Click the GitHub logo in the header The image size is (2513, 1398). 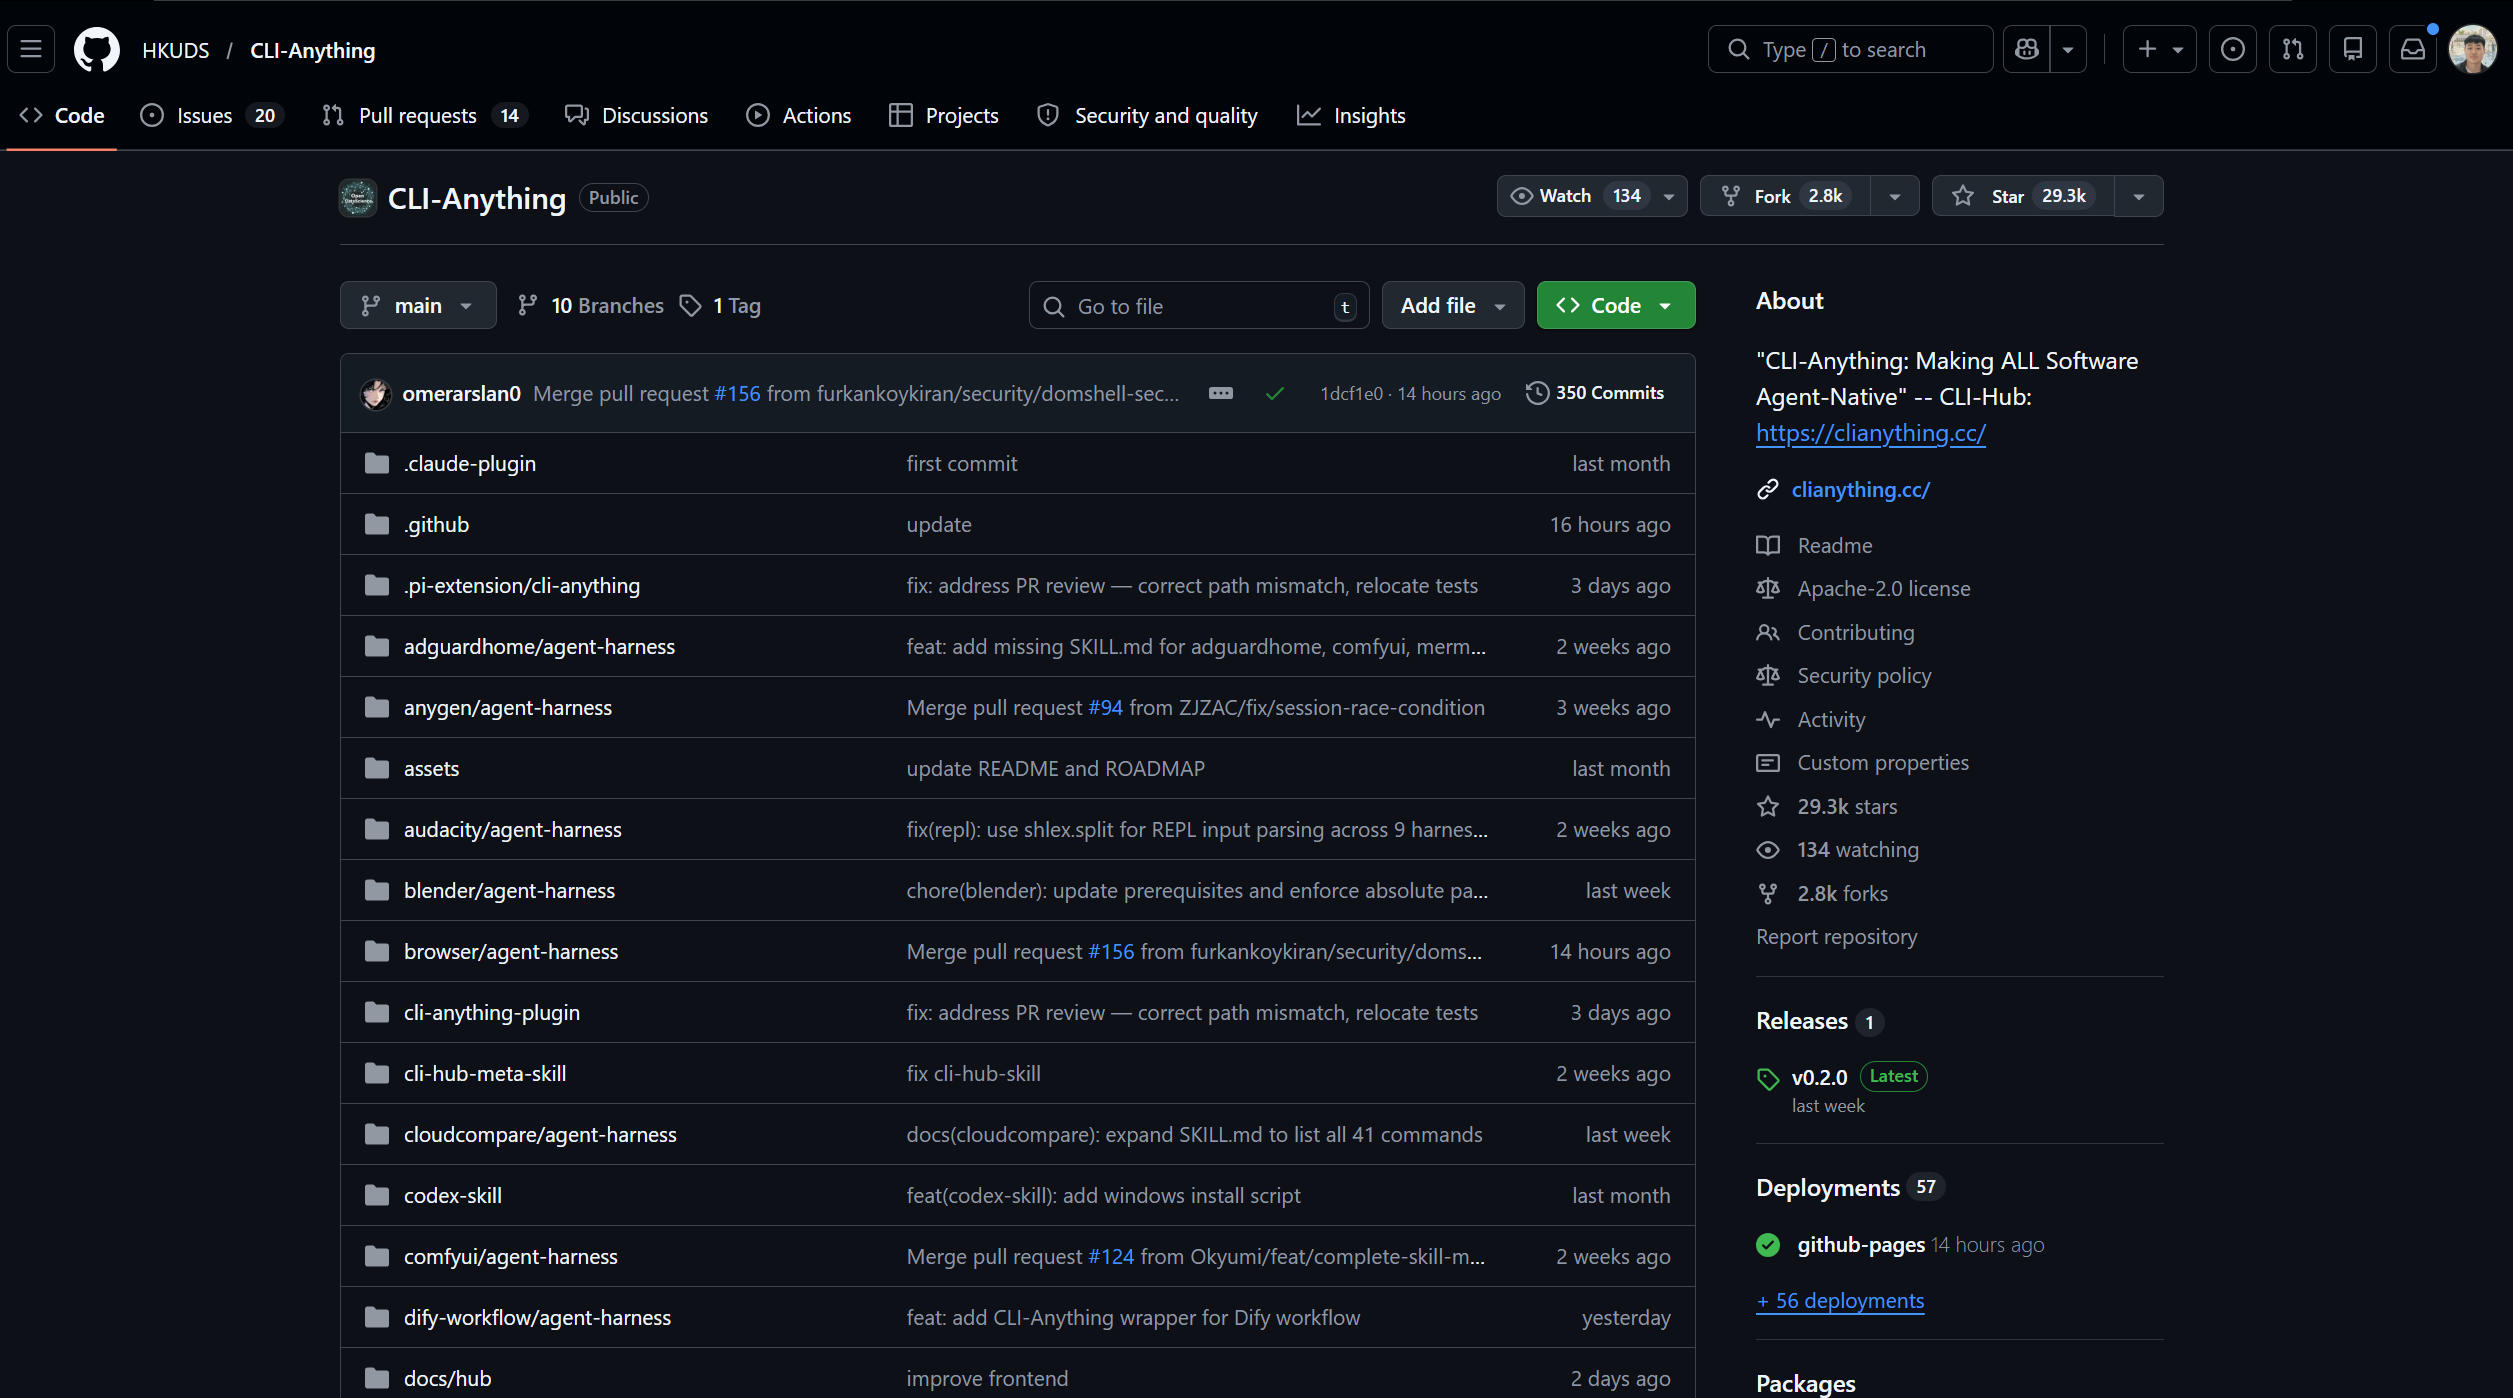[96, 49]
